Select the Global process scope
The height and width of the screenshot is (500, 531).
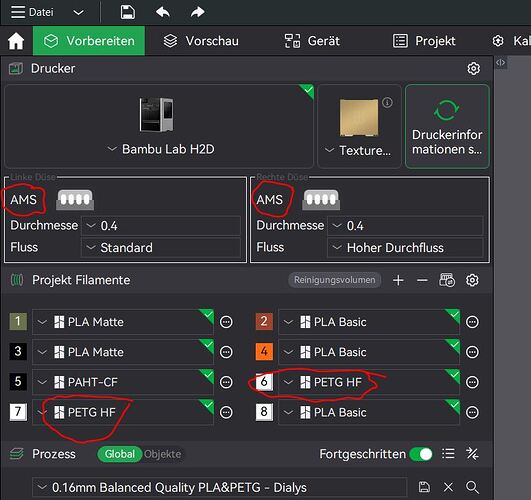120,454
